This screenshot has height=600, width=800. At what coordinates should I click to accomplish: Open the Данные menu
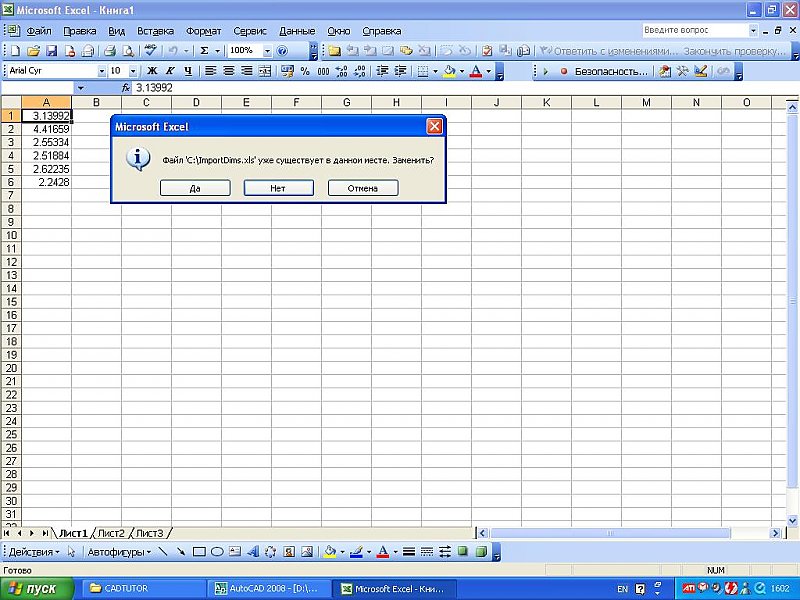297,31
